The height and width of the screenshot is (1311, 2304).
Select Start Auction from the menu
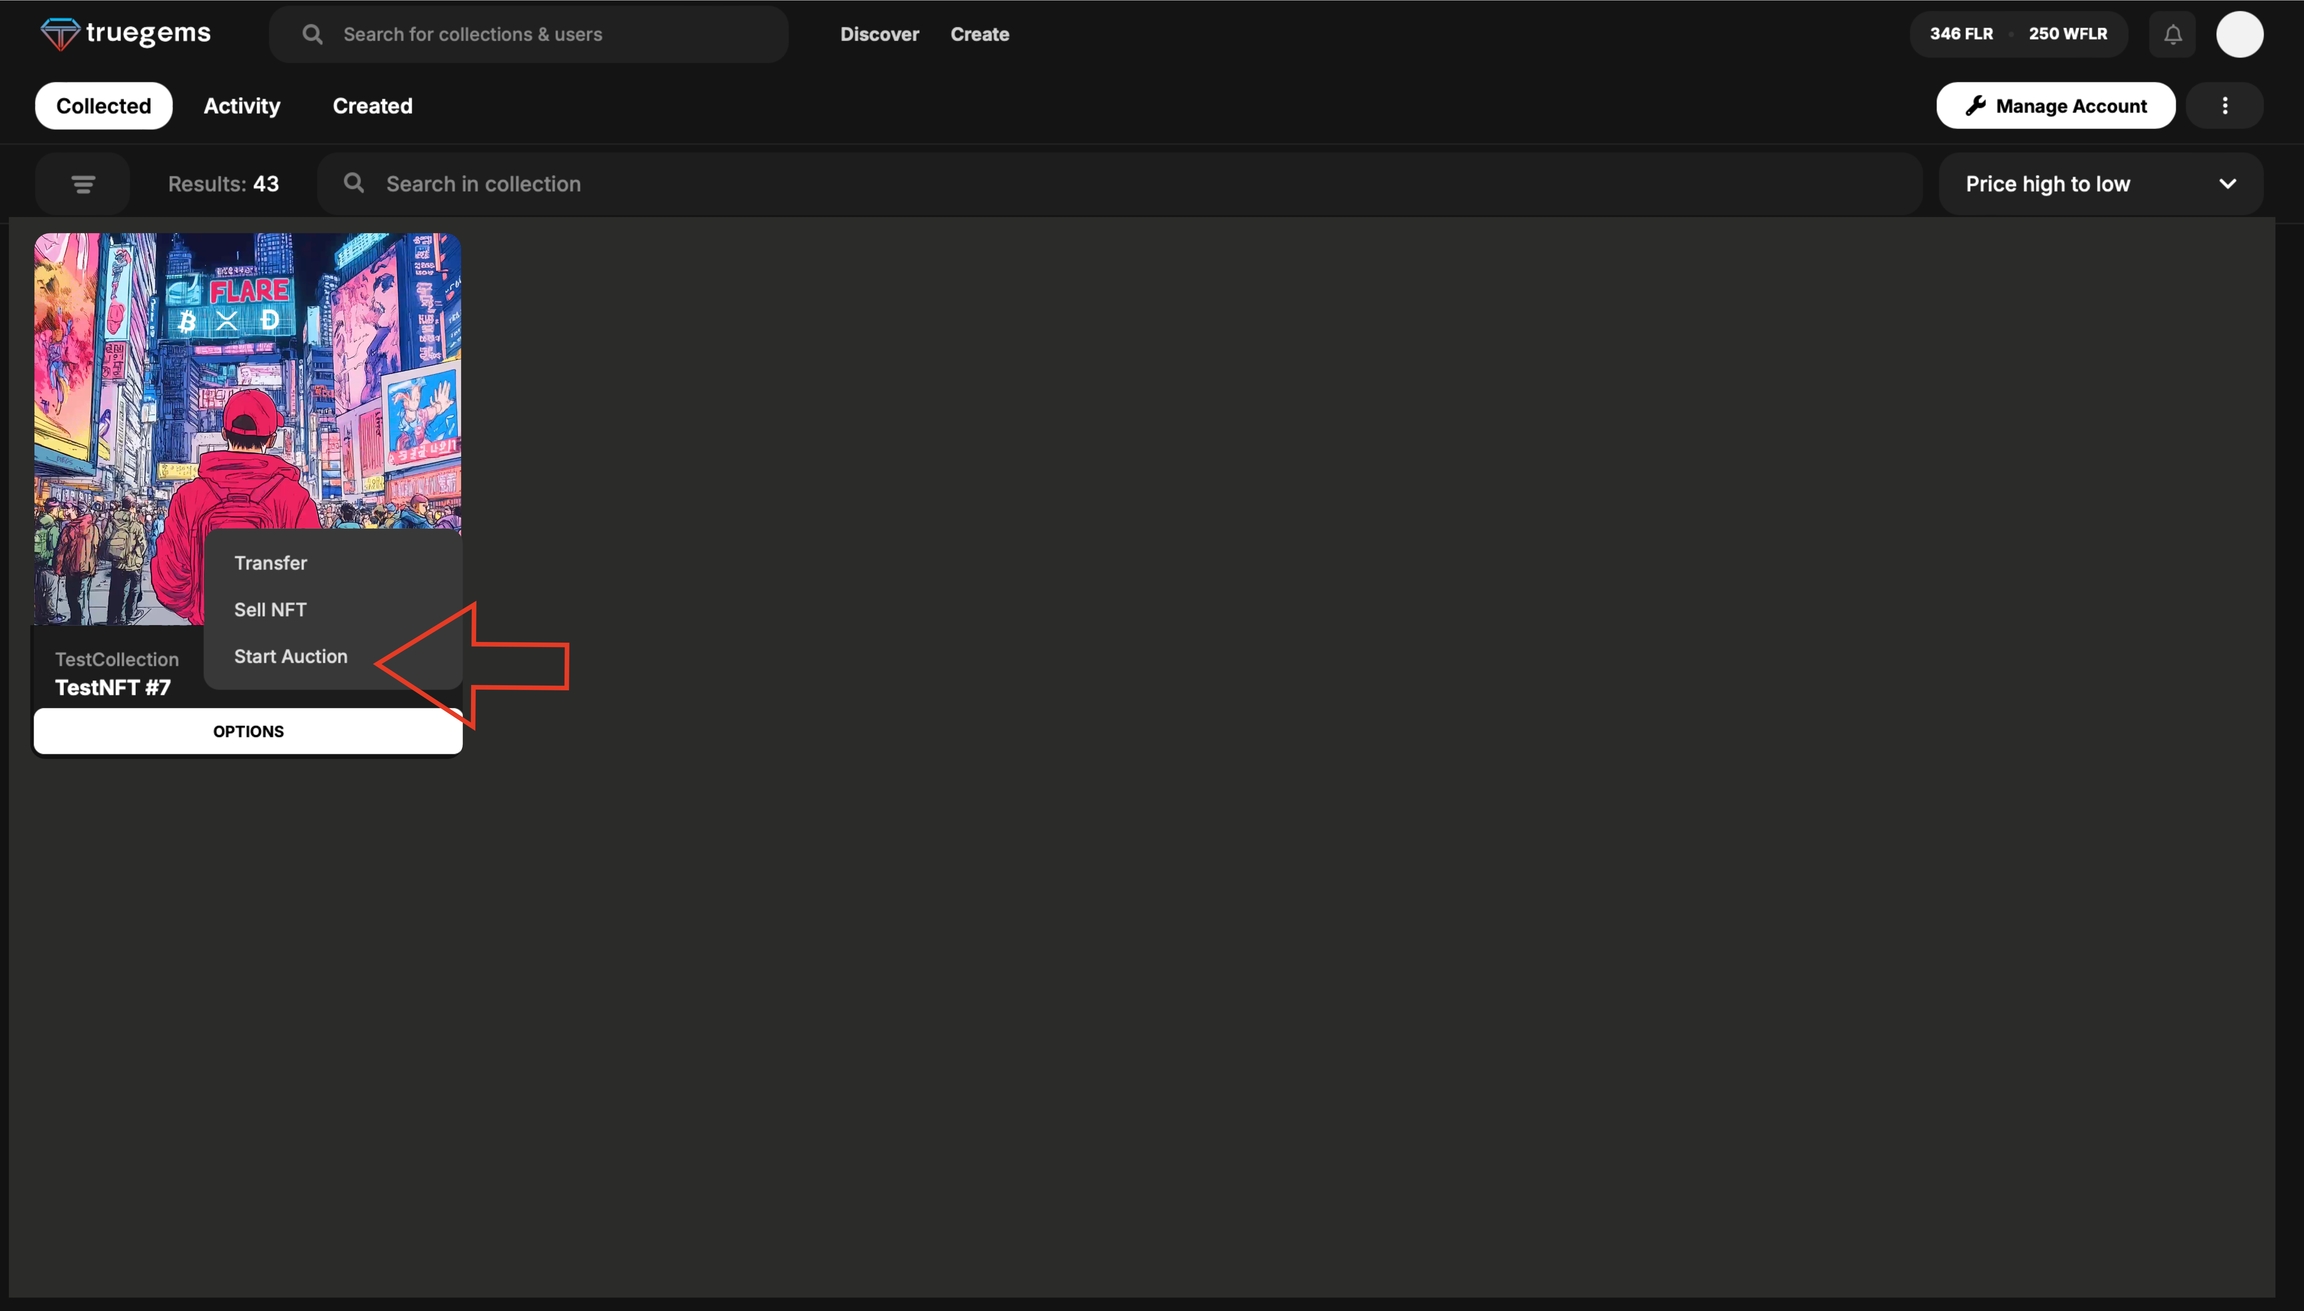pyautogui.click(x=291, y=657)
